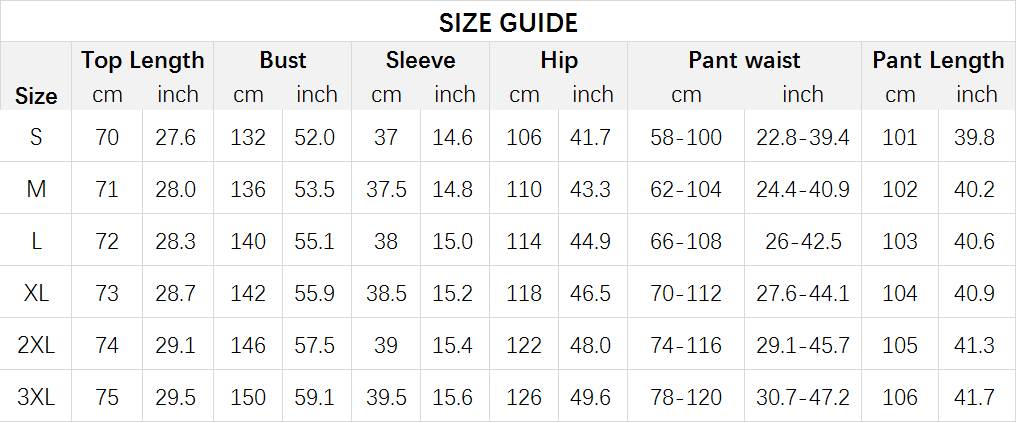Select the Top Length column header
Screen dimensions: 1017x423
point(143,60)
